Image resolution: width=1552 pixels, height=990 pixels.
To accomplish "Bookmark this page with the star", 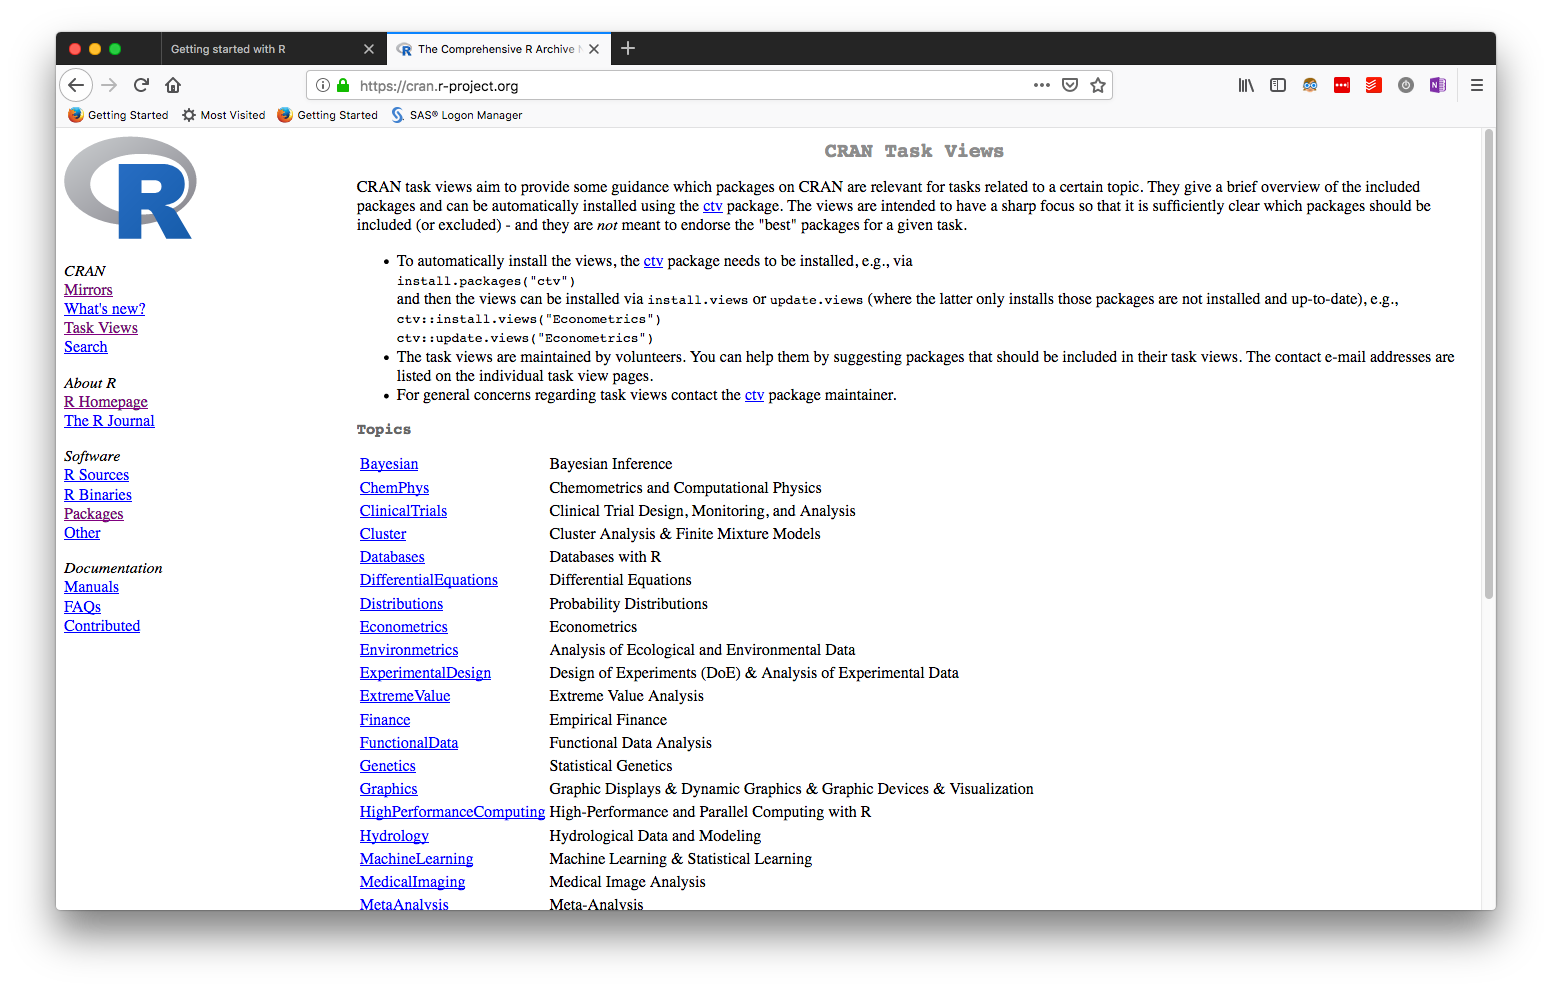I will pos(1098,85).
